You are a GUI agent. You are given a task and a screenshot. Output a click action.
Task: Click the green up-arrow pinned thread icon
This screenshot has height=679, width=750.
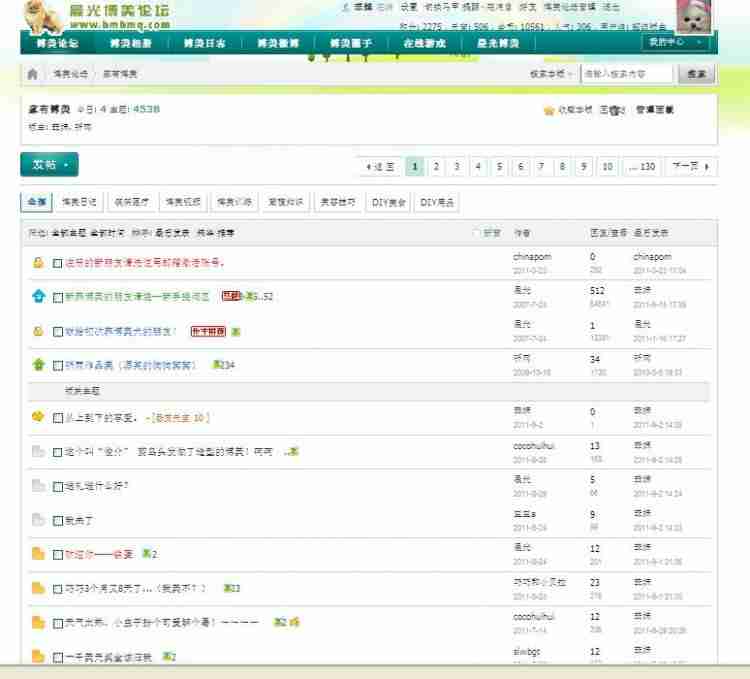coord(38,365)
